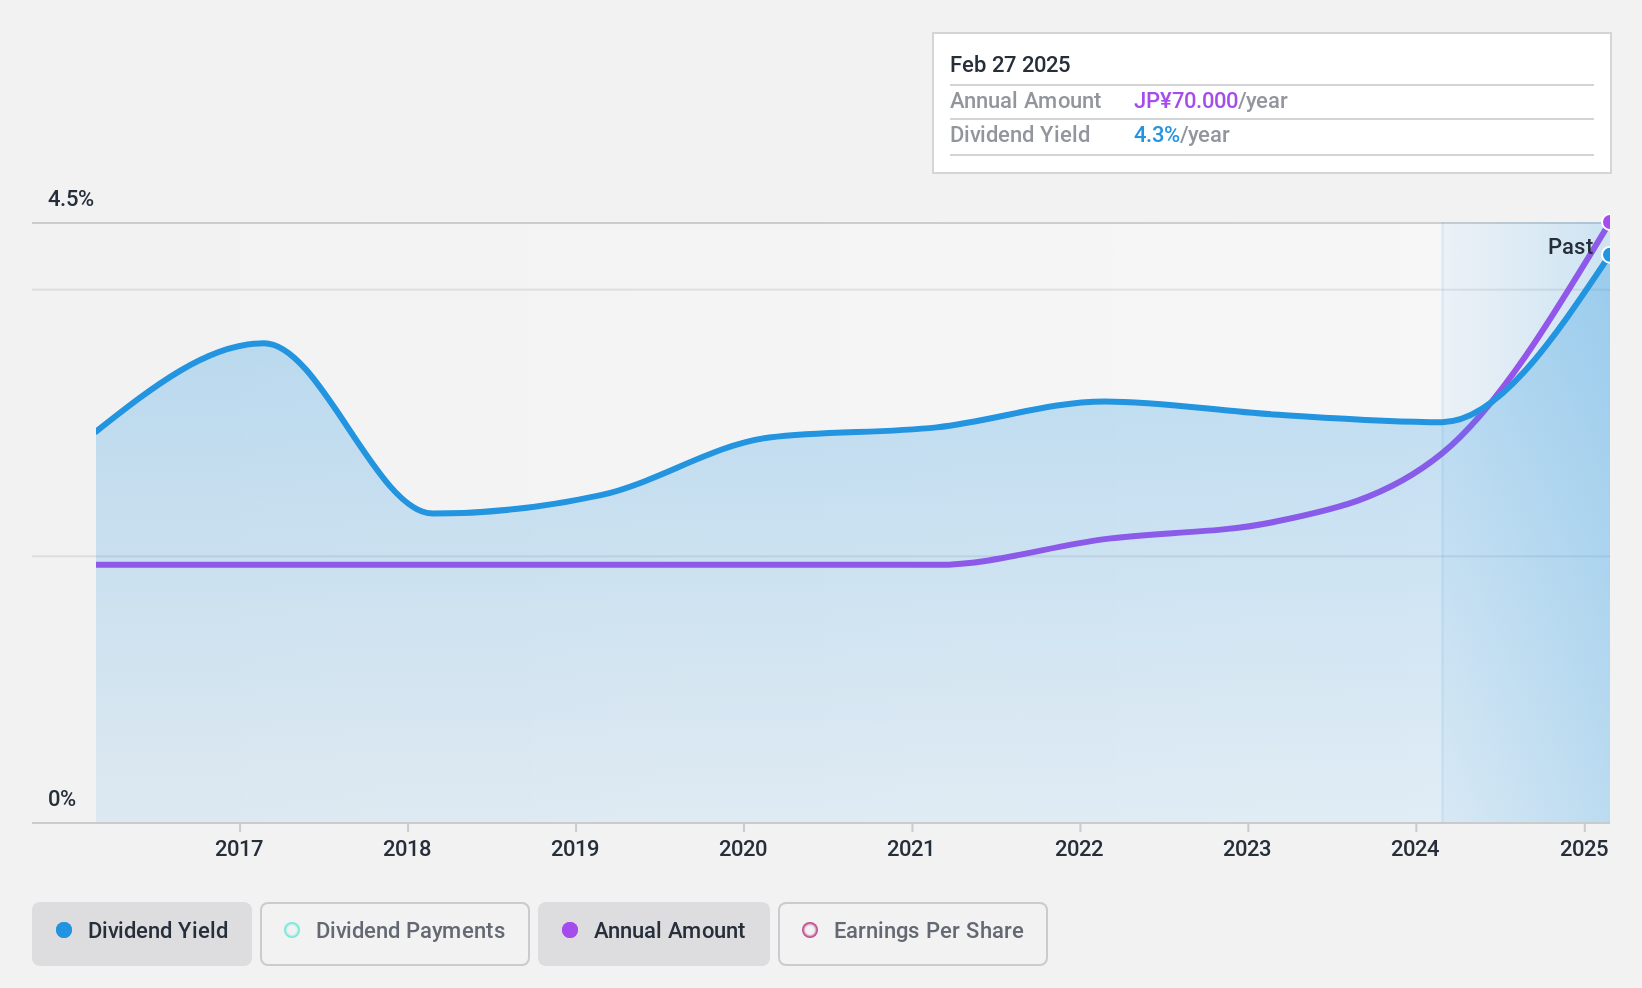Click the 0% y-axis label
Image resolution: width=1642 pixels, height=988 pixels.
[x=62, y=799]
